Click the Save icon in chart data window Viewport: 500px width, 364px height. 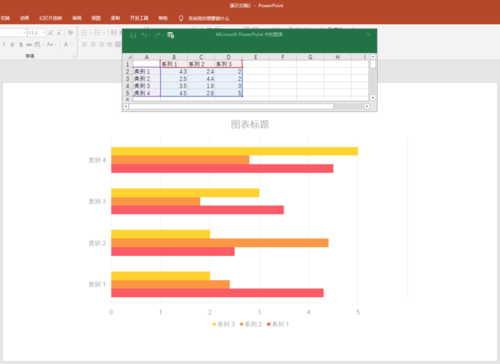tap(133, 35)
